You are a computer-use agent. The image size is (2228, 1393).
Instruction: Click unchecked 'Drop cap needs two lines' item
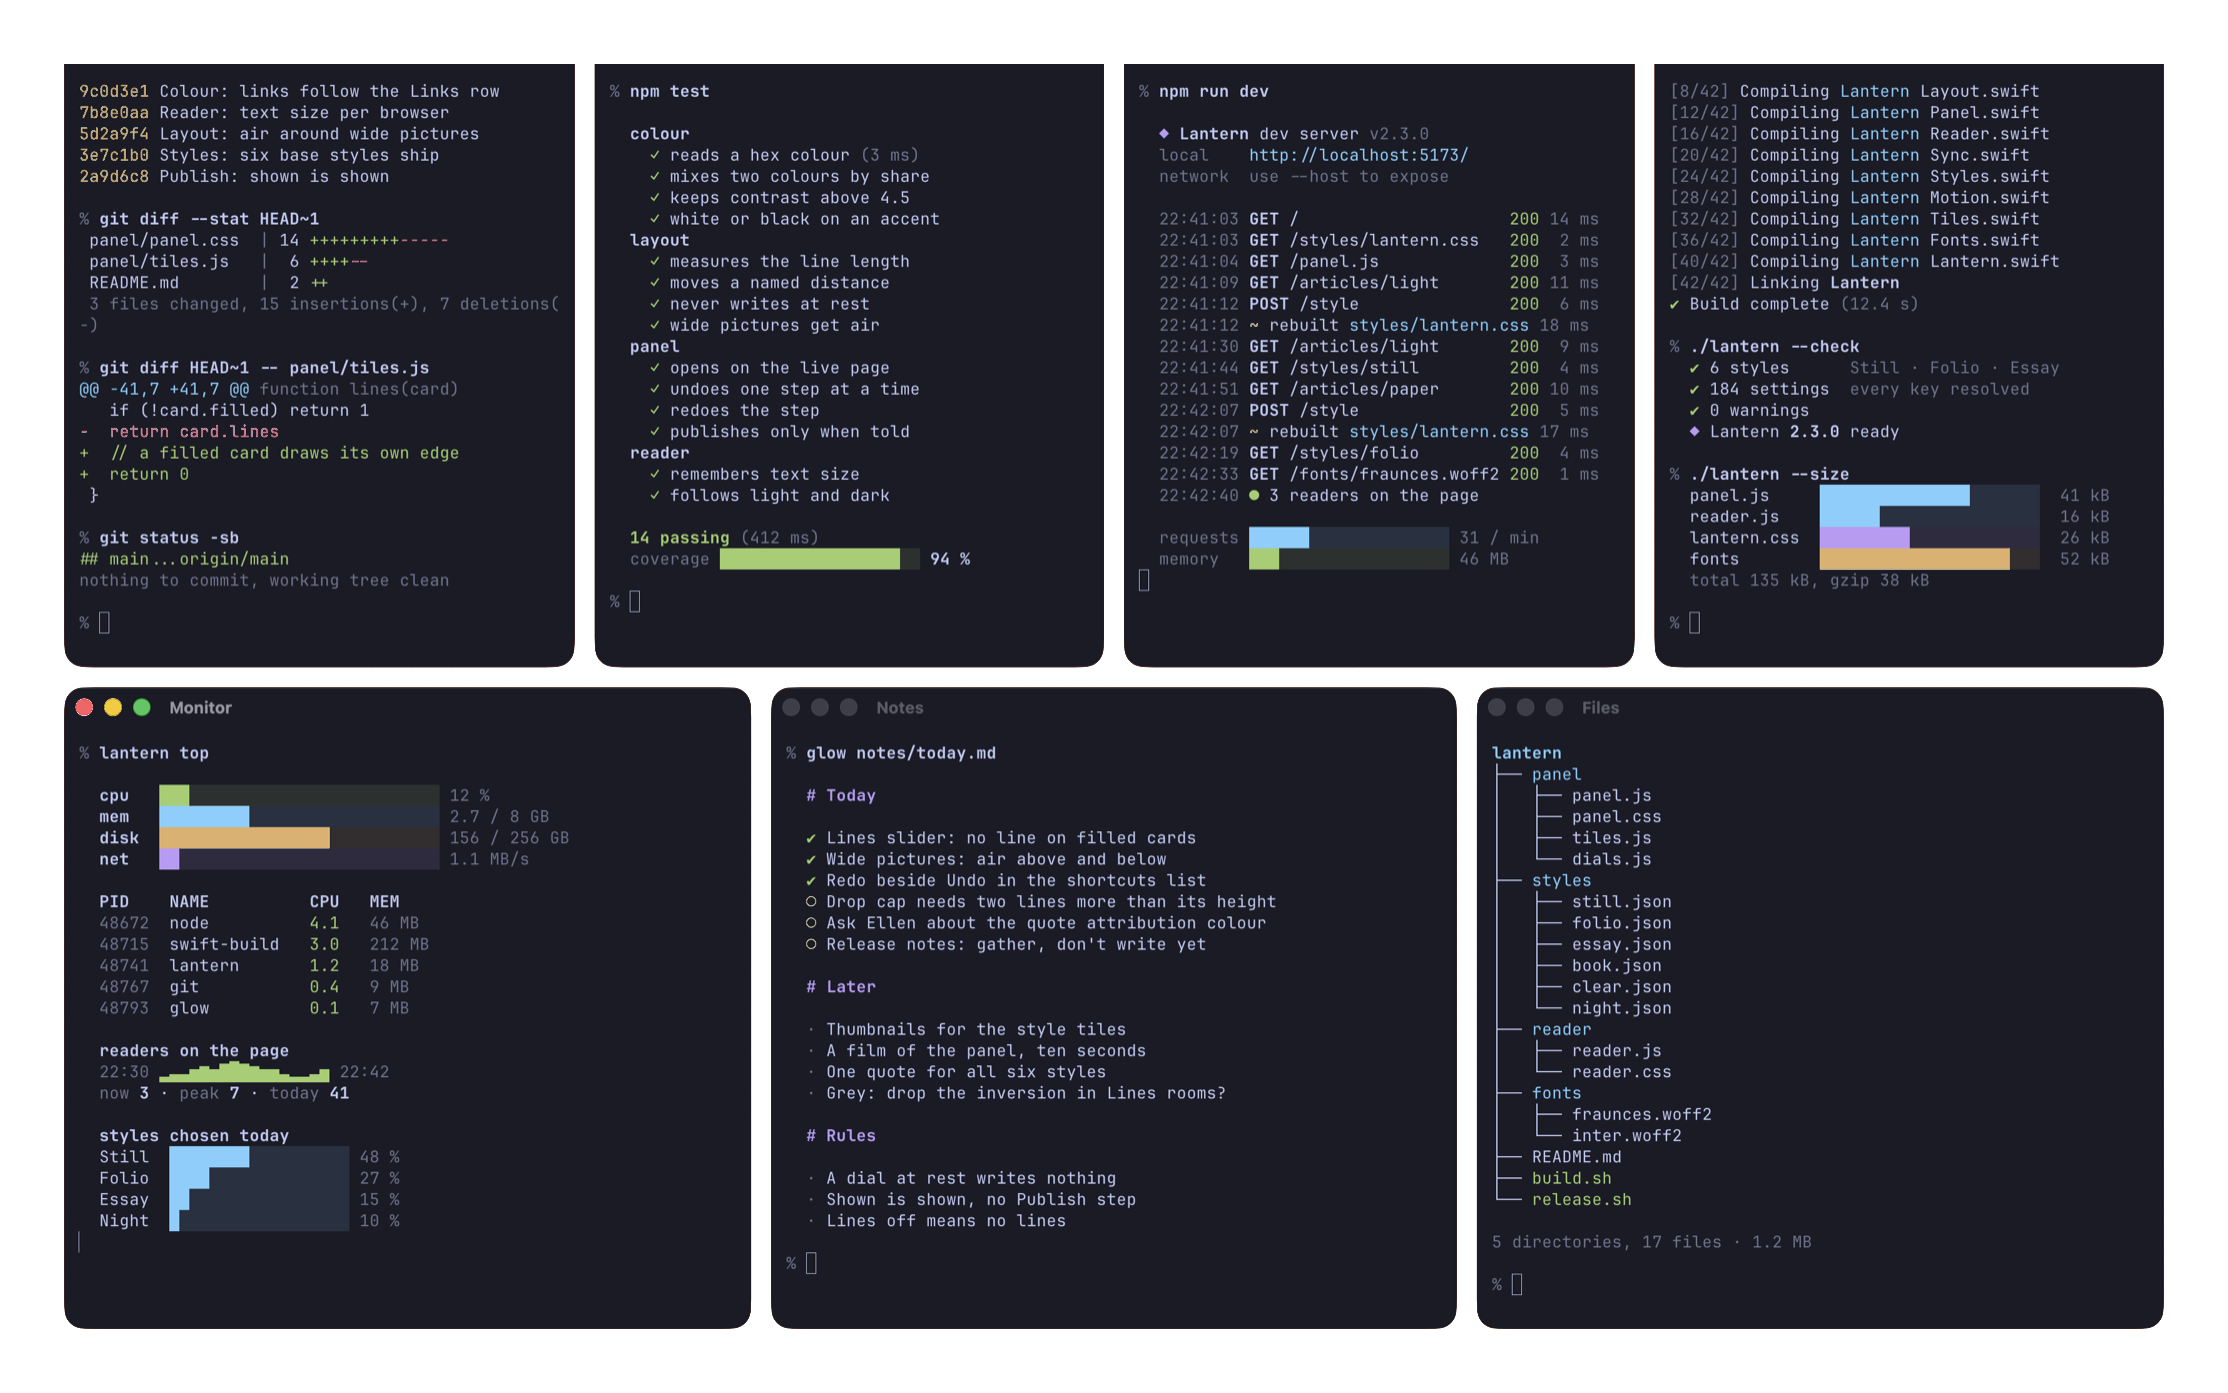coord(1040,902)
